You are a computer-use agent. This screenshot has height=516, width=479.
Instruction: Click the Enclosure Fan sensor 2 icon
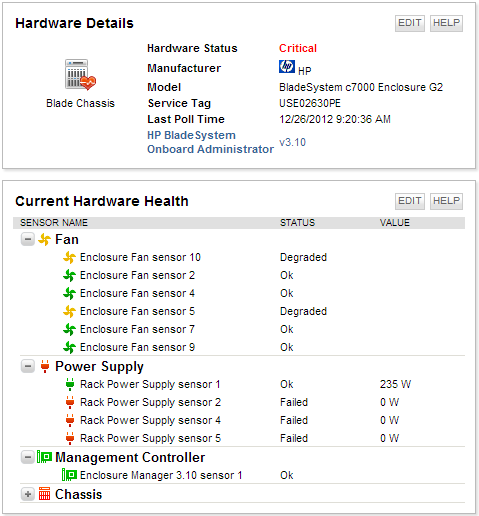[x=69, y=275]
